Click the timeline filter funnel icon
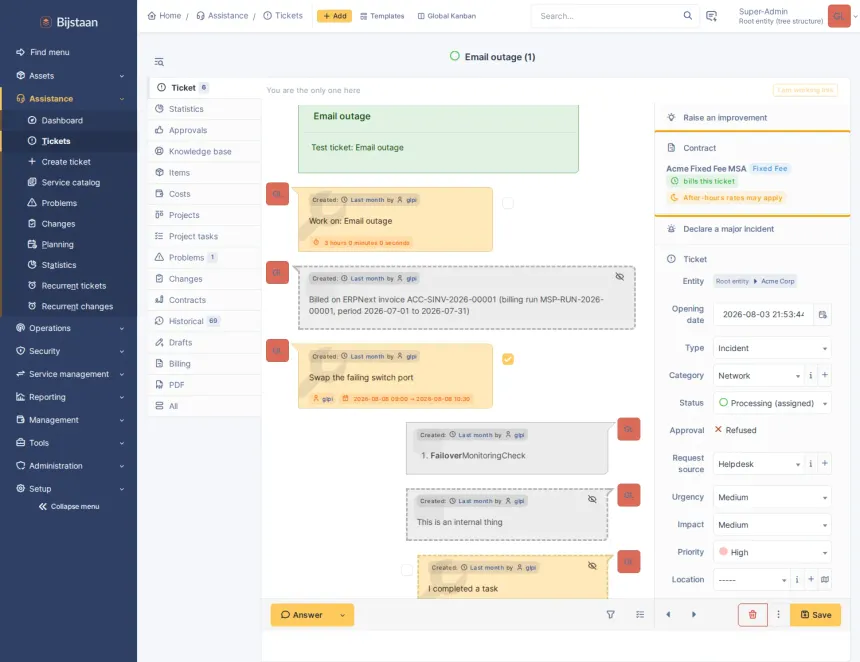 point(610,615)
